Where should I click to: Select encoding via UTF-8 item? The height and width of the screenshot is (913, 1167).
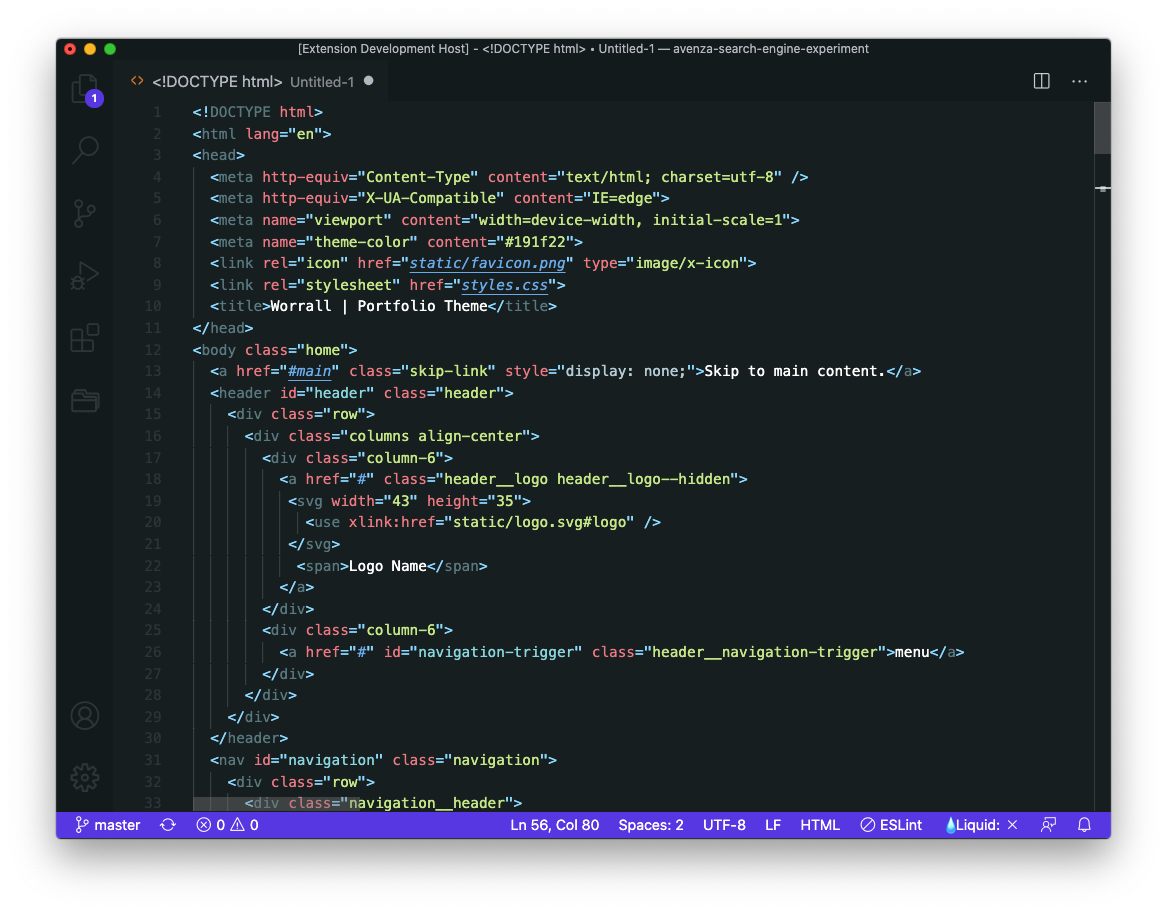(x=724, y=825)
